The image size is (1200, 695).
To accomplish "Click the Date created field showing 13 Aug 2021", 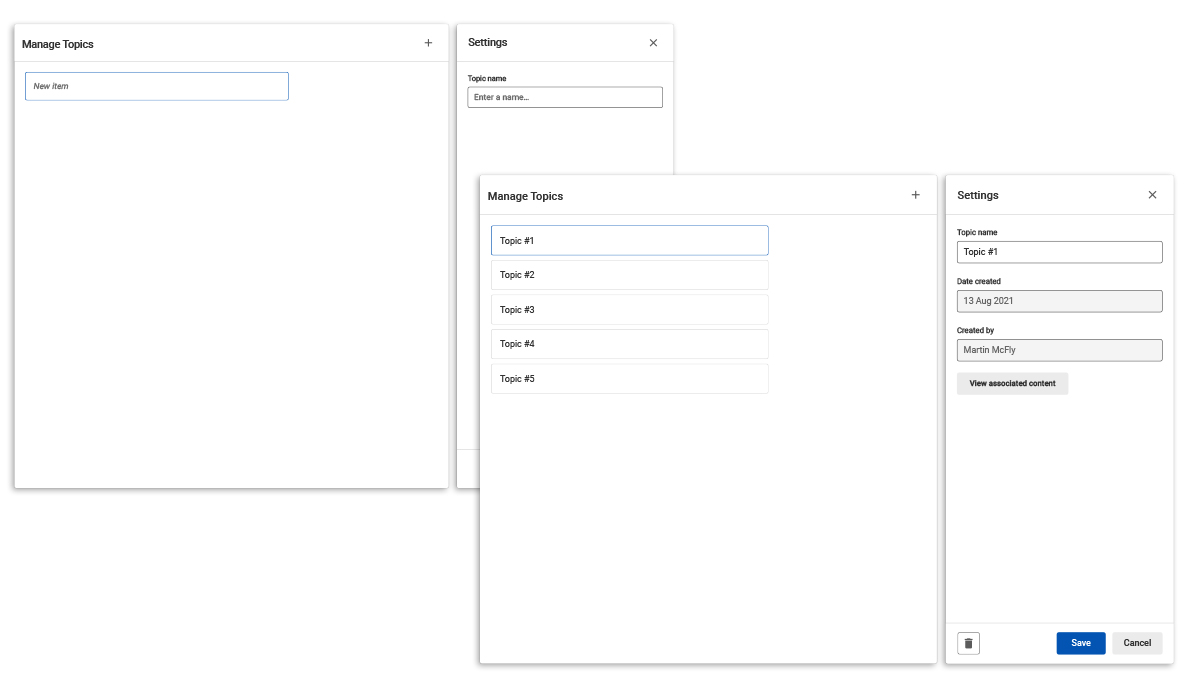I will 1059,301.
